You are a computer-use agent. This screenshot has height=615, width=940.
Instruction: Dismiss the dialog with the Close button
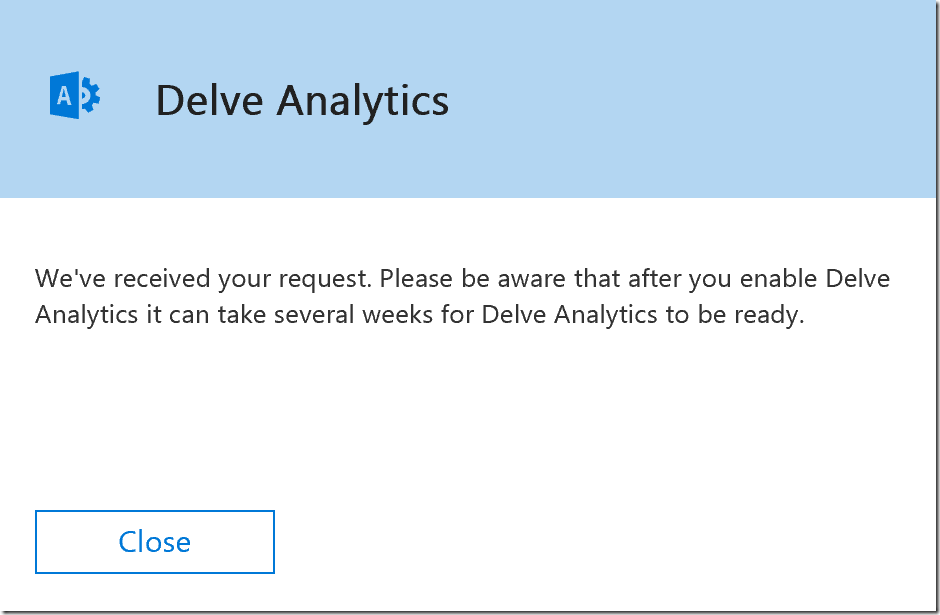pos(155,542)
